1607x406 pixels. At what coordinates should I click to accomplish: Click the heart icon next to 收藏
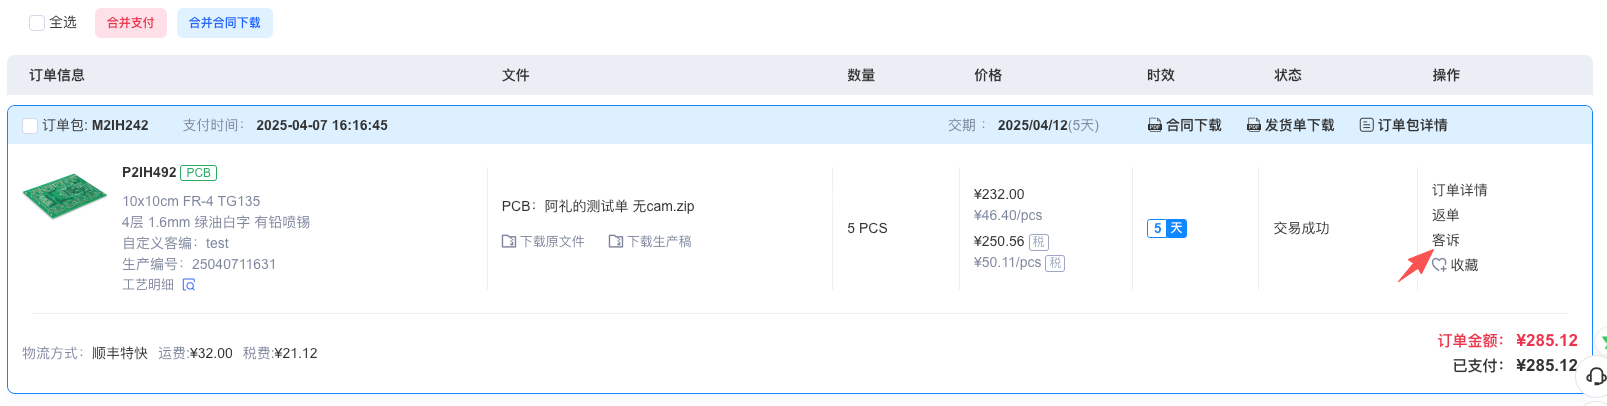1439,265
